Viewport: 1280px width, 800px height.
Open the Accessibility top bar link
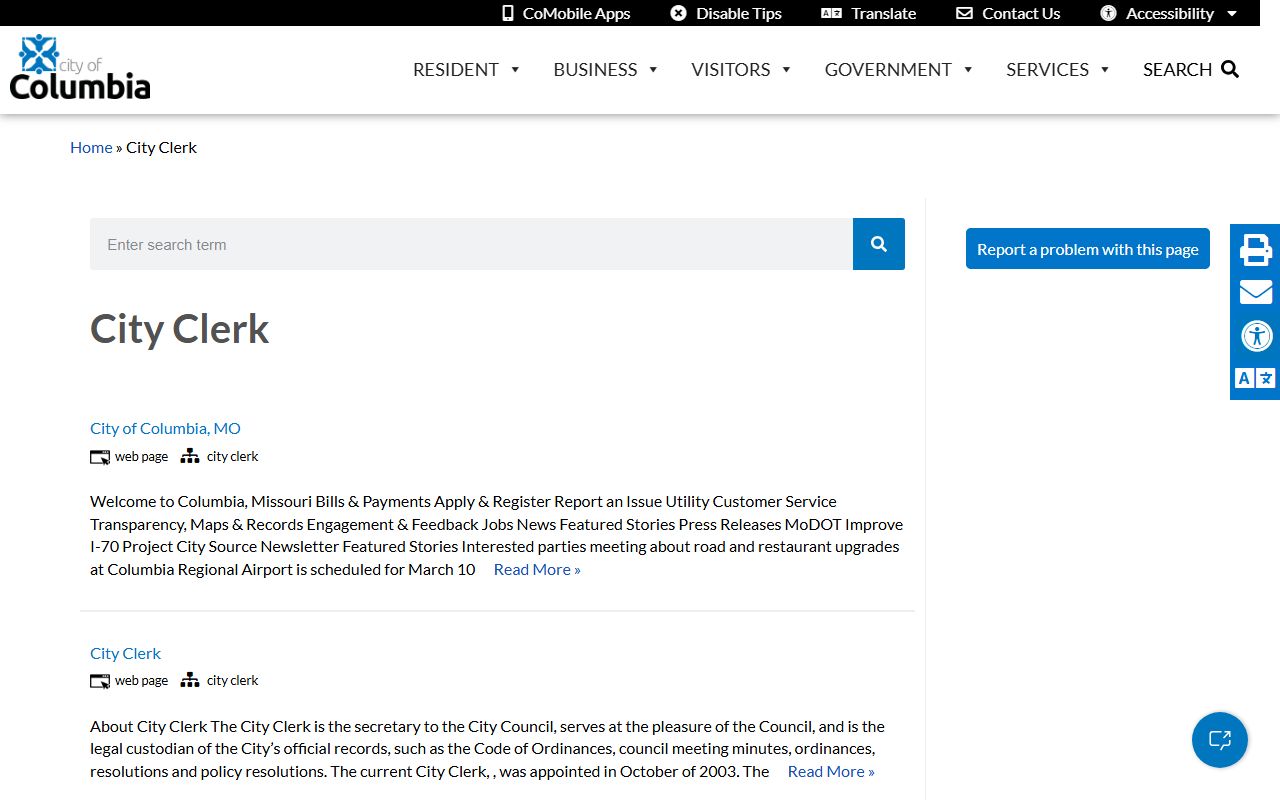tap(1170, 13)
